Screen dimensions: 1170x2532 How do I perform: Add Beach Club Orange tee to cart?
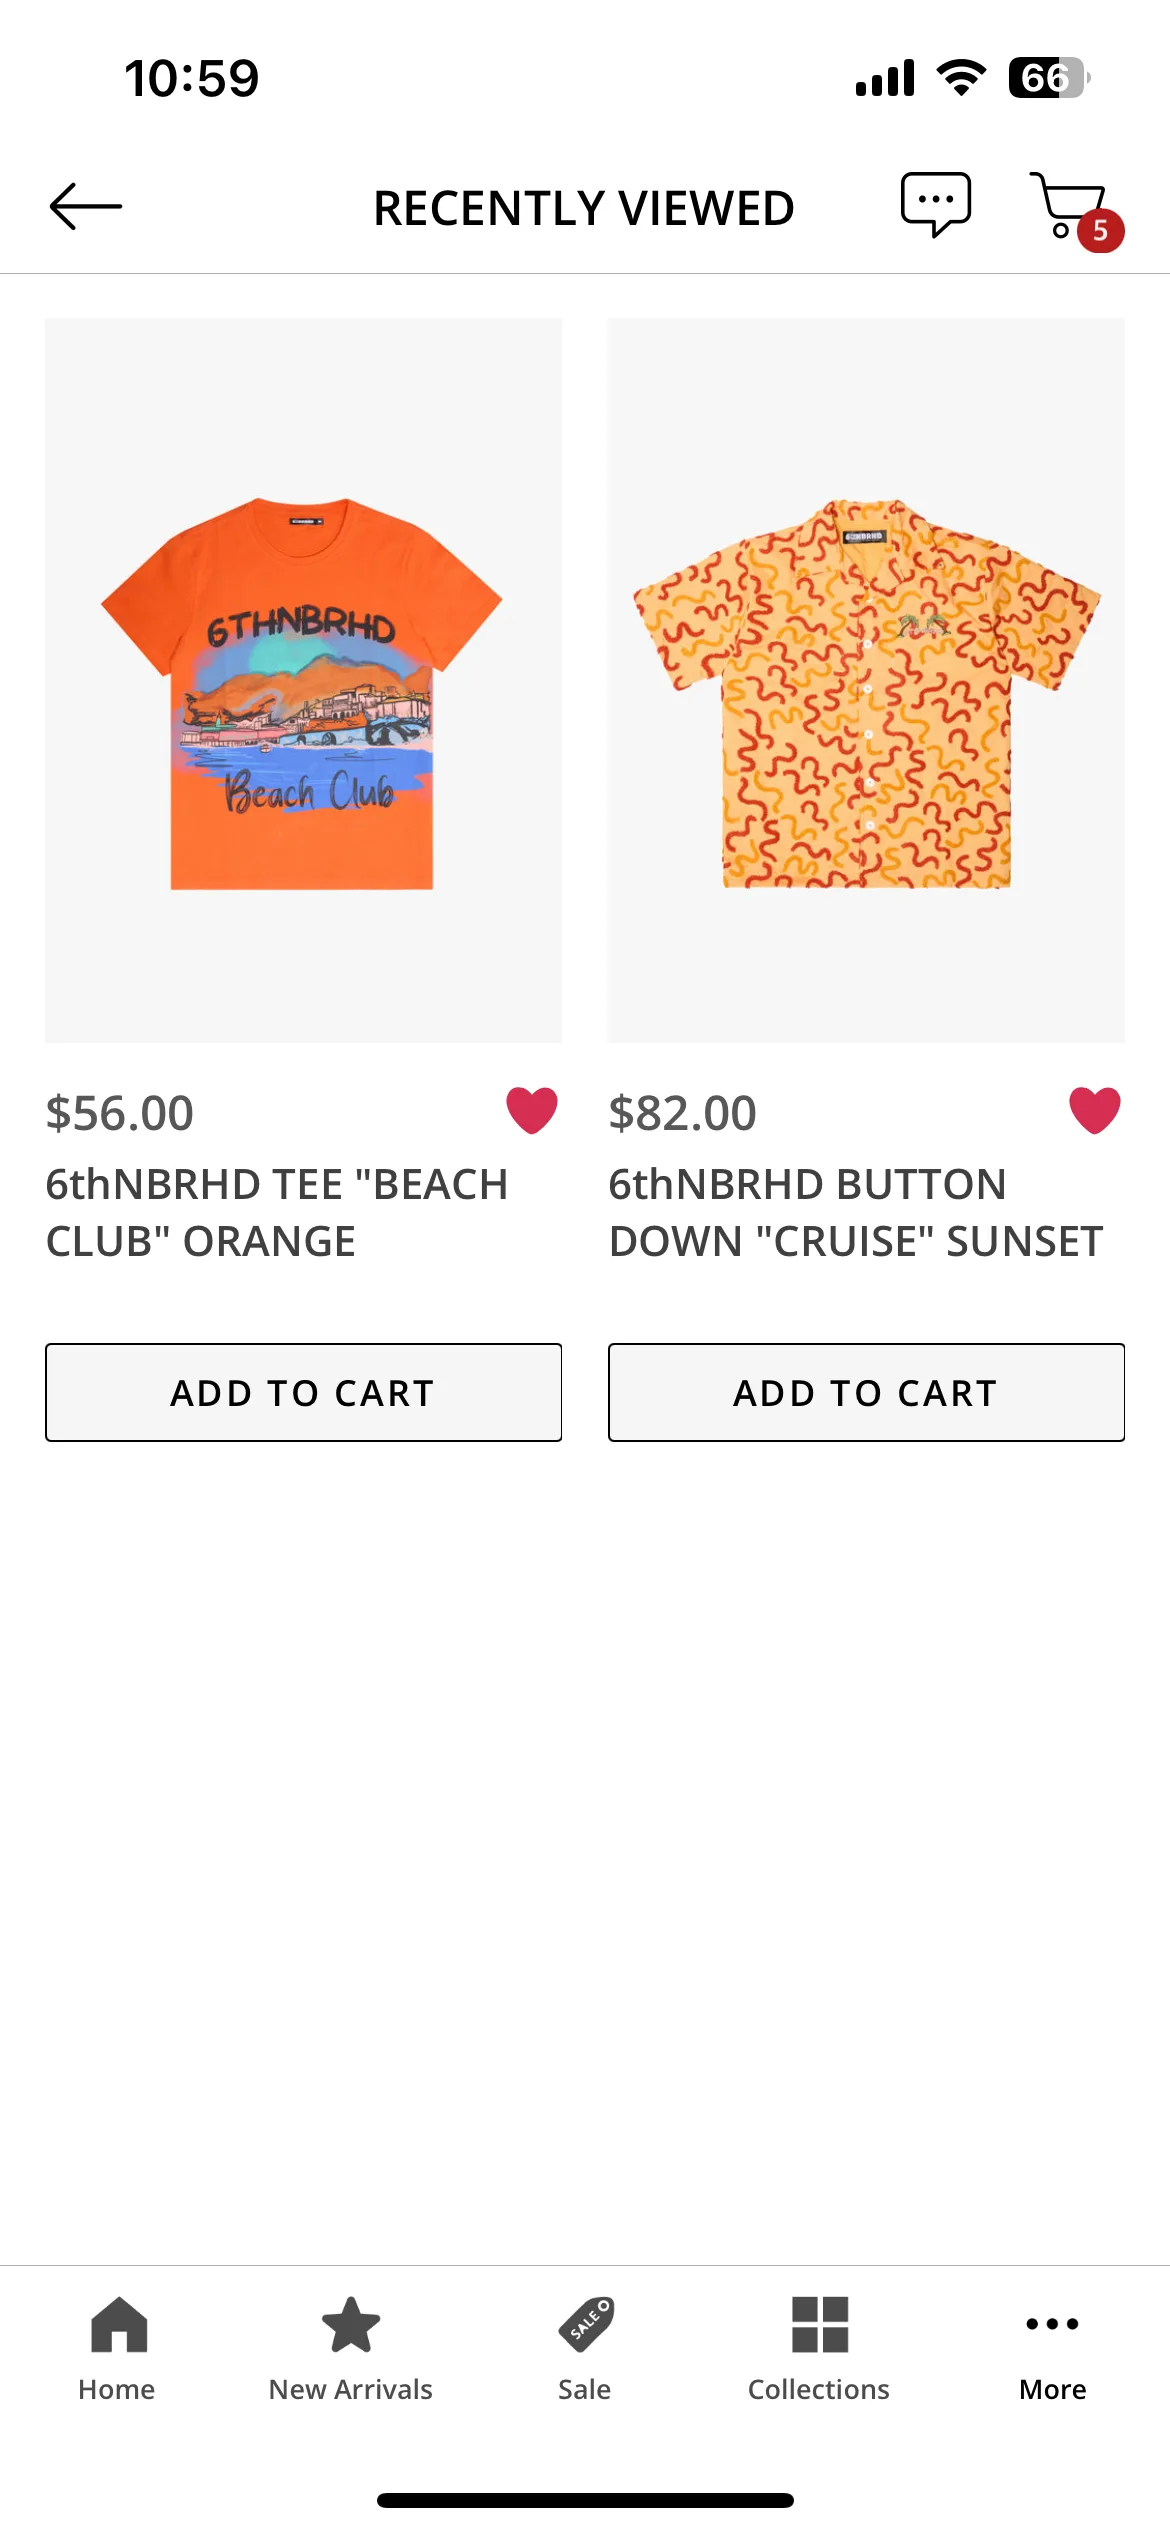click(303, 1392)
